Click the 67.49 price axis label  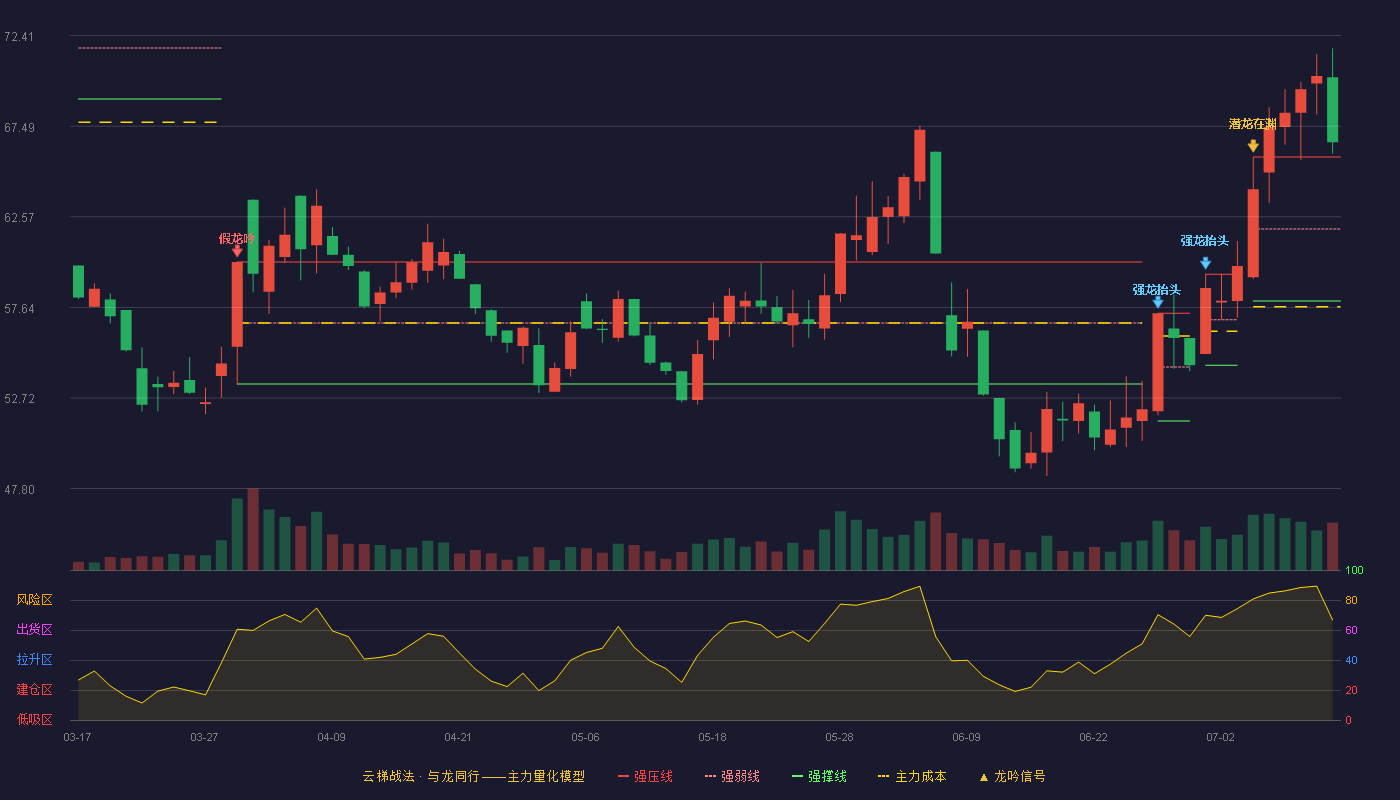(x=19, y=128)
